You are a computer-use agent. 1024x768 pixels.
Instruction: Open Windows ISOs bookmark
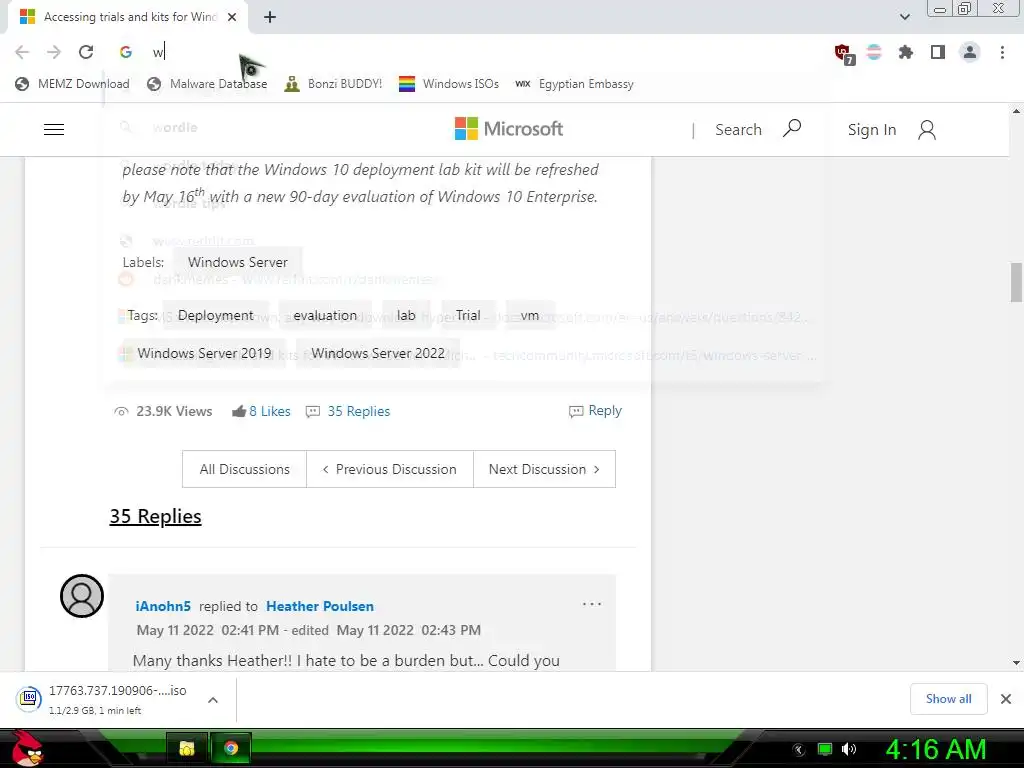(449, 84)
